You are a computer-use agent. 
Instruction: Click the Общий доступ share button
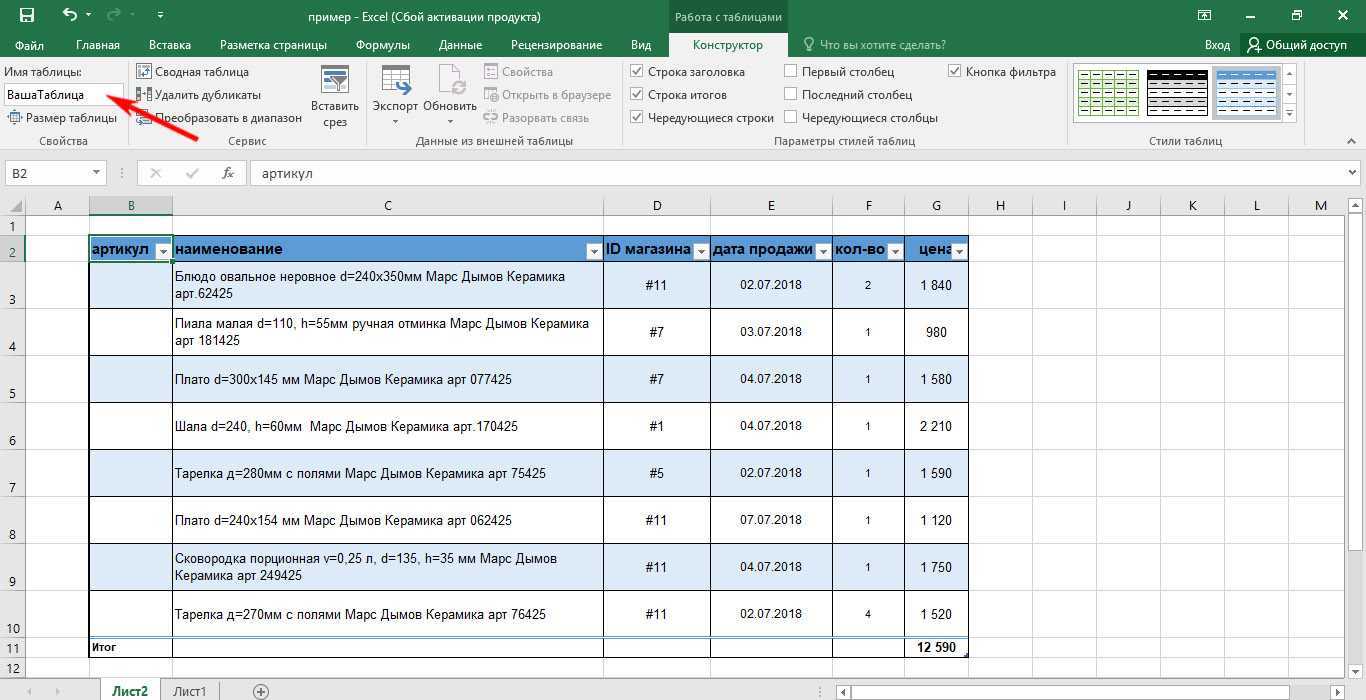(x=1296, y=45)
